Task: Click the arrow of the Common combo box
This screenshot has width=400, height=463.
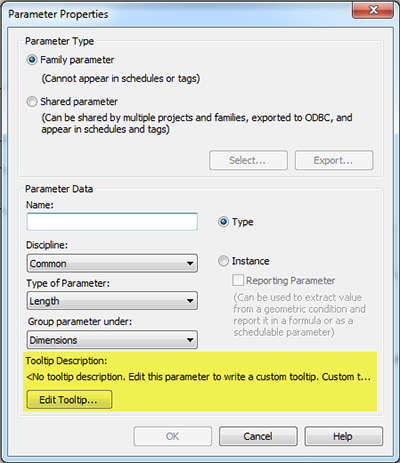Action: click(x=190, y=263)
